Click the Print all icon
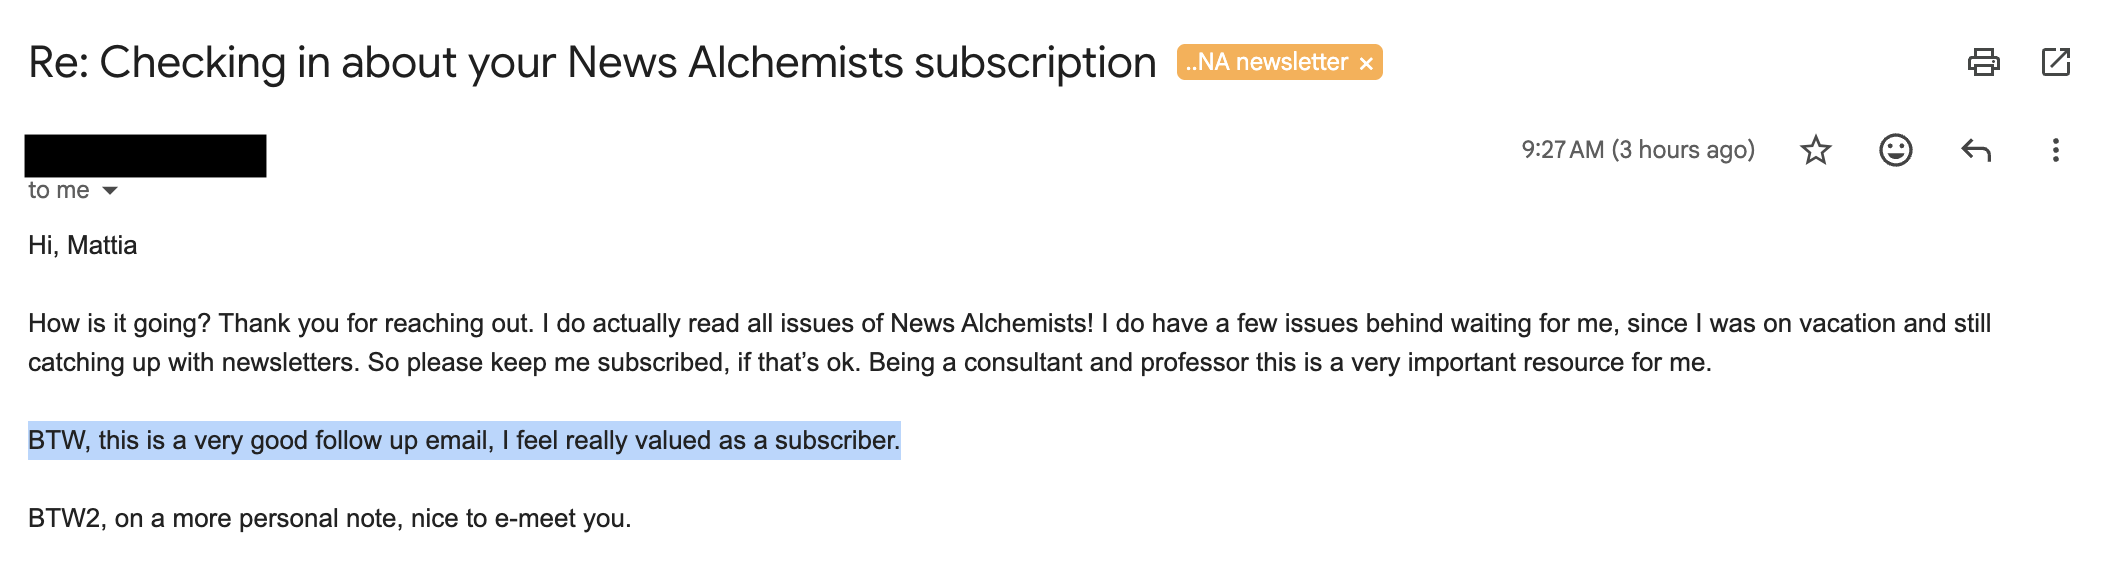 (1983, 62)
